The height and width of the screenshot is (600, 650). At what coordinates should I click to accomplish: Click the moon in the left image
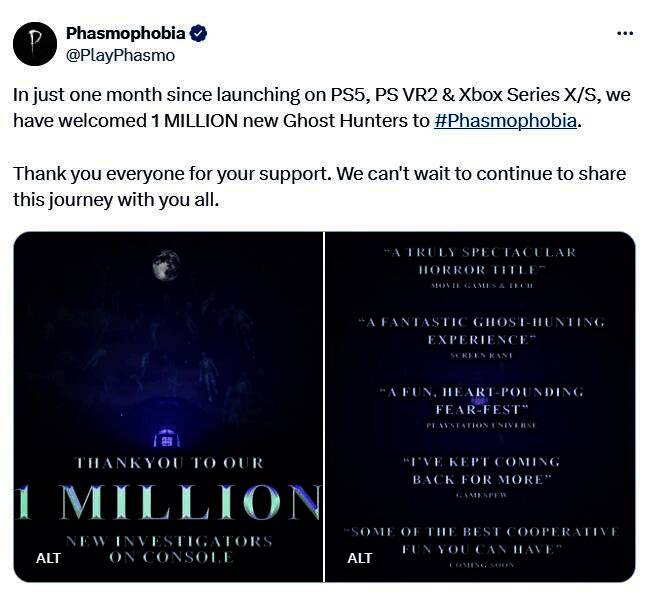[x=166, y=265]
